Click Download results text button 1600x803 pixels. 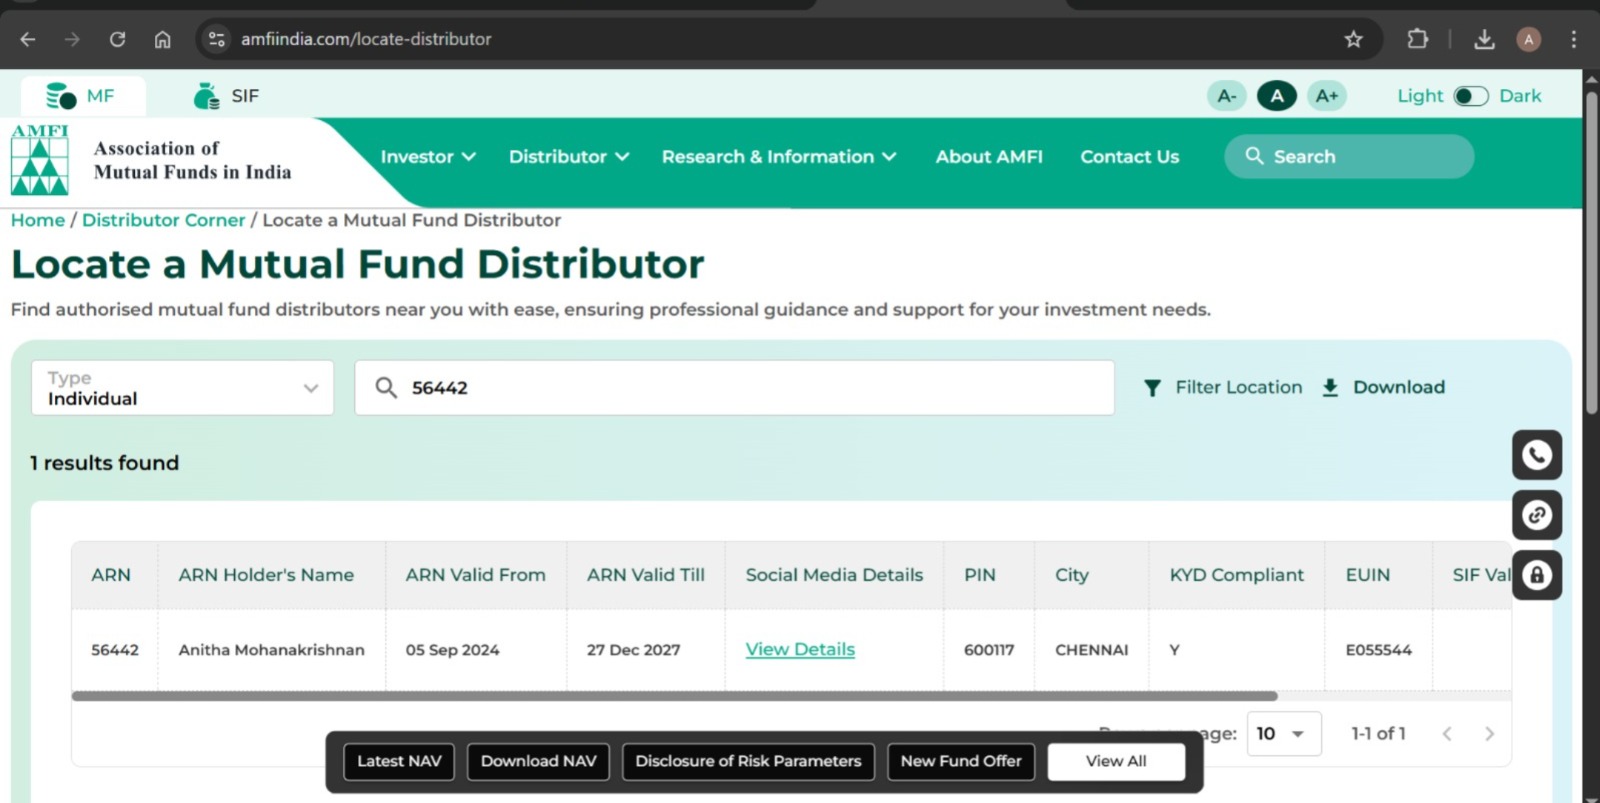pos(1399,388)
